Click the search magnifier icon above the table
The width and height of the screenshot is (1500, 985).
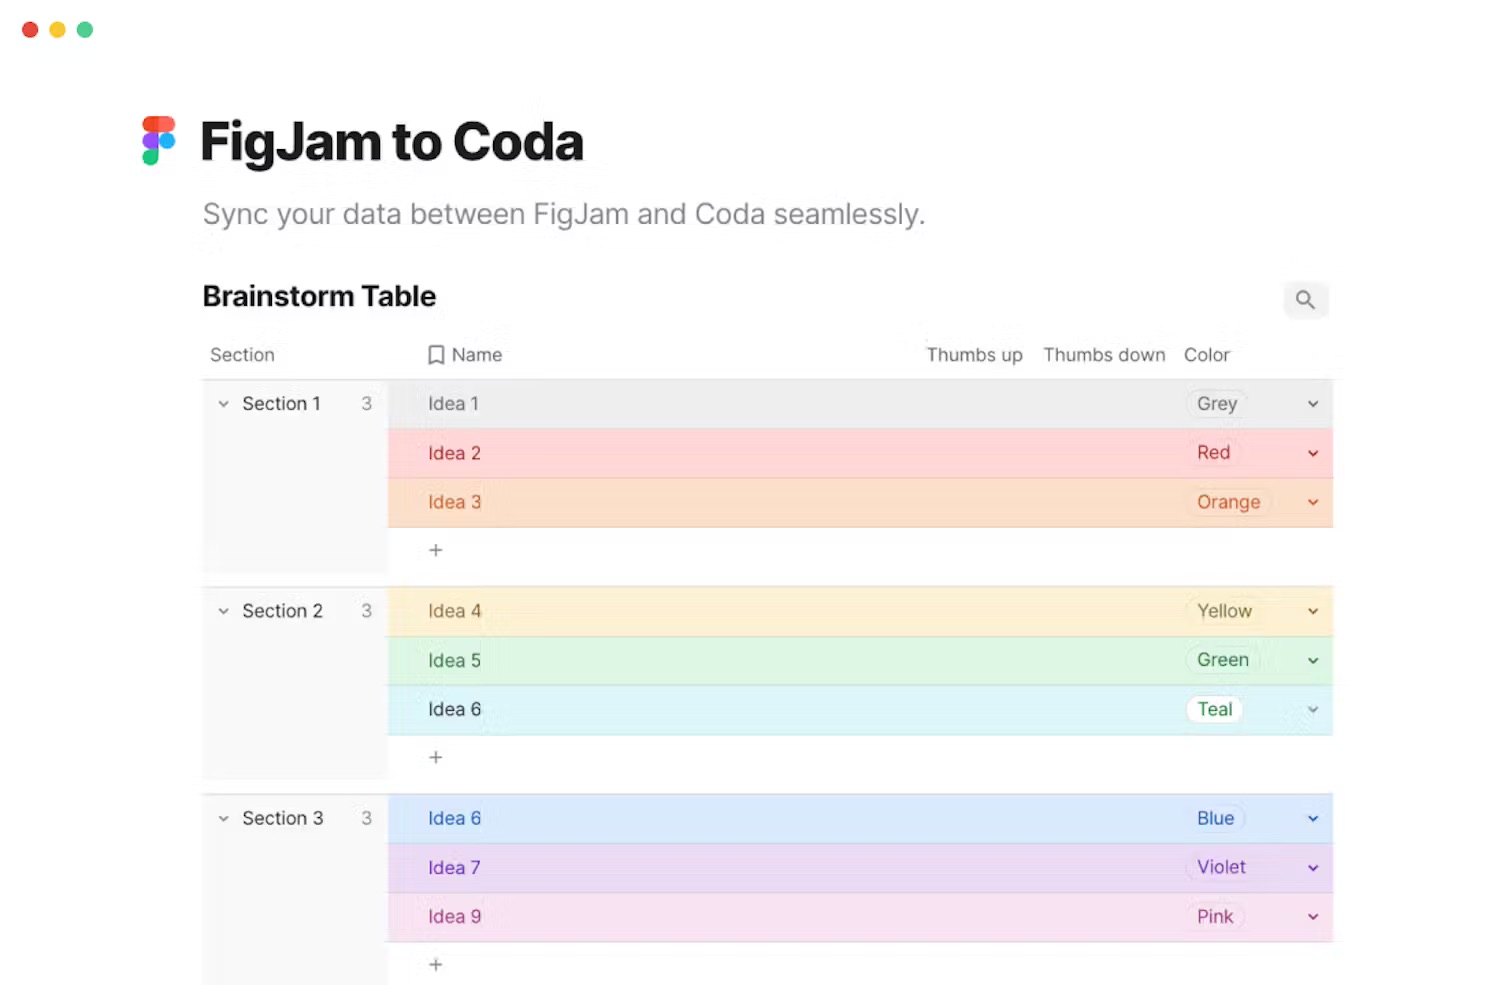[1306, 299]
